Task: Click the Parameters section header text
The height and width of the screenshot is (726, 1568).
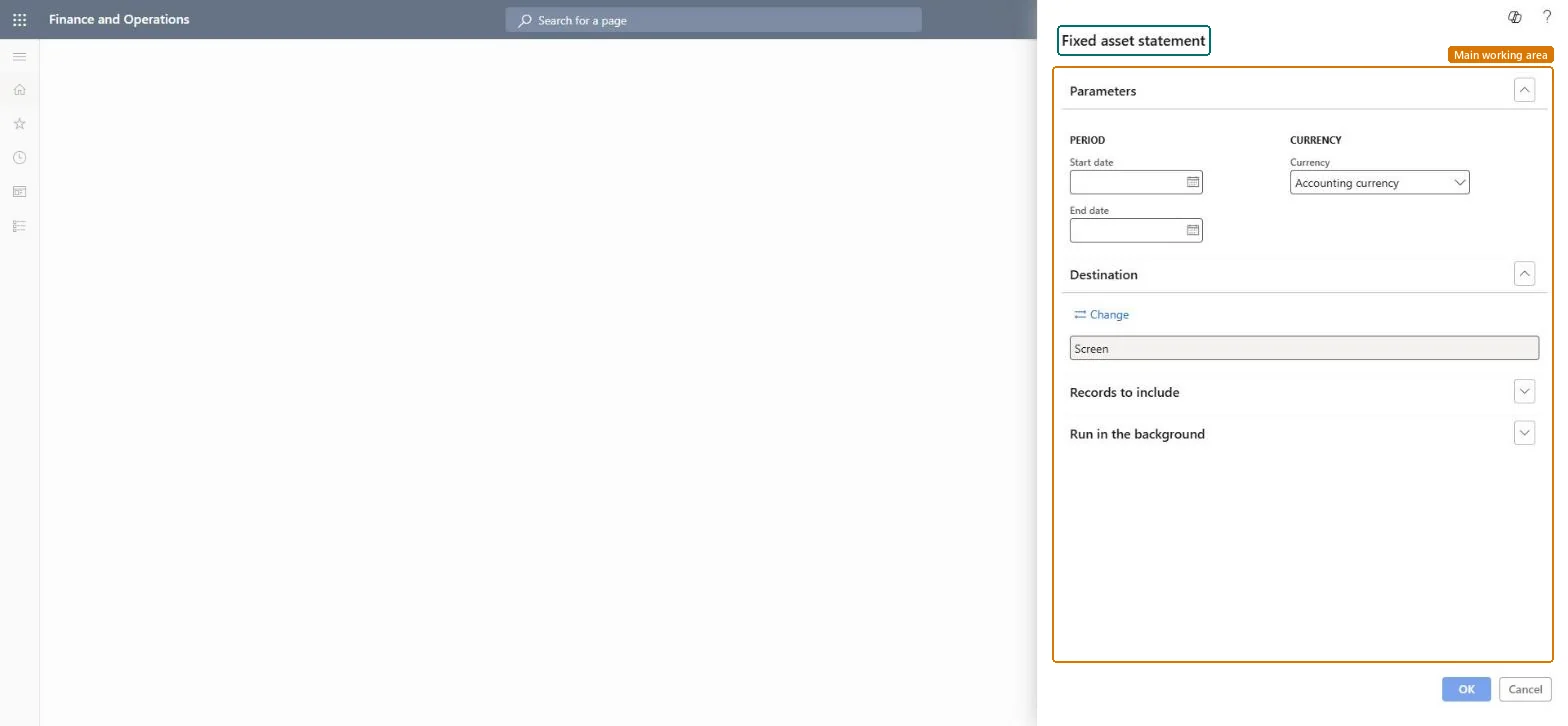Action: 1103,91
